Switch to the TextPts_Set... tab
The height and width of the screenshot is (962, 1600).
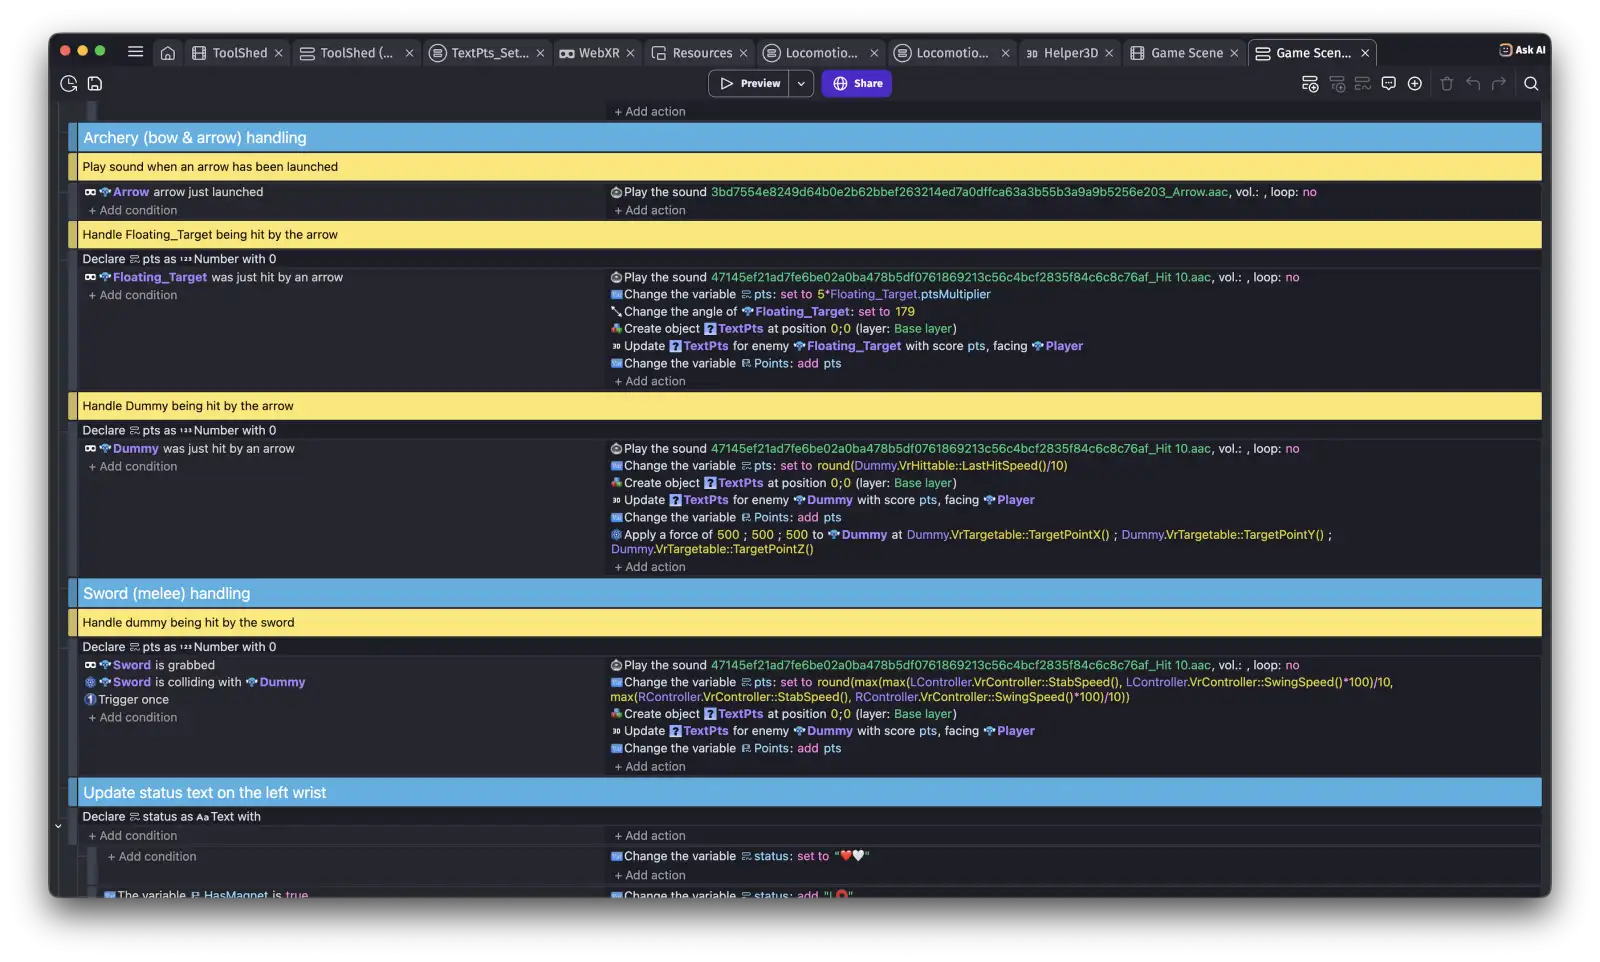488,53
